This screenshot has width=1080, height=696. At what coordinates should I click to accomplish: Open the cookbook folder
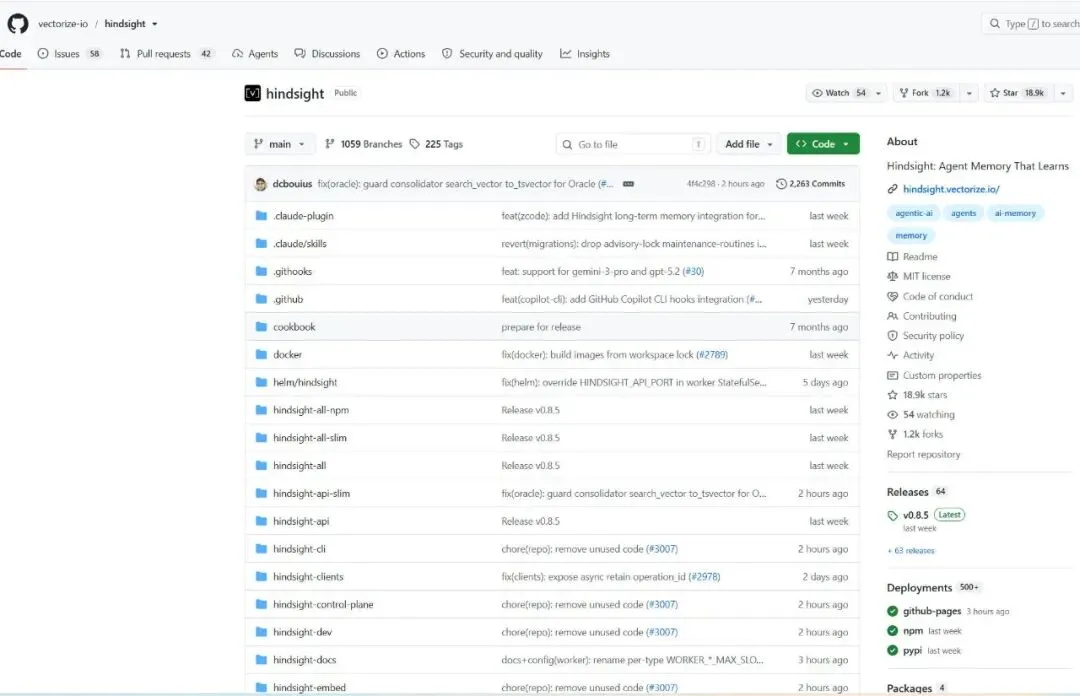point(294,327)
